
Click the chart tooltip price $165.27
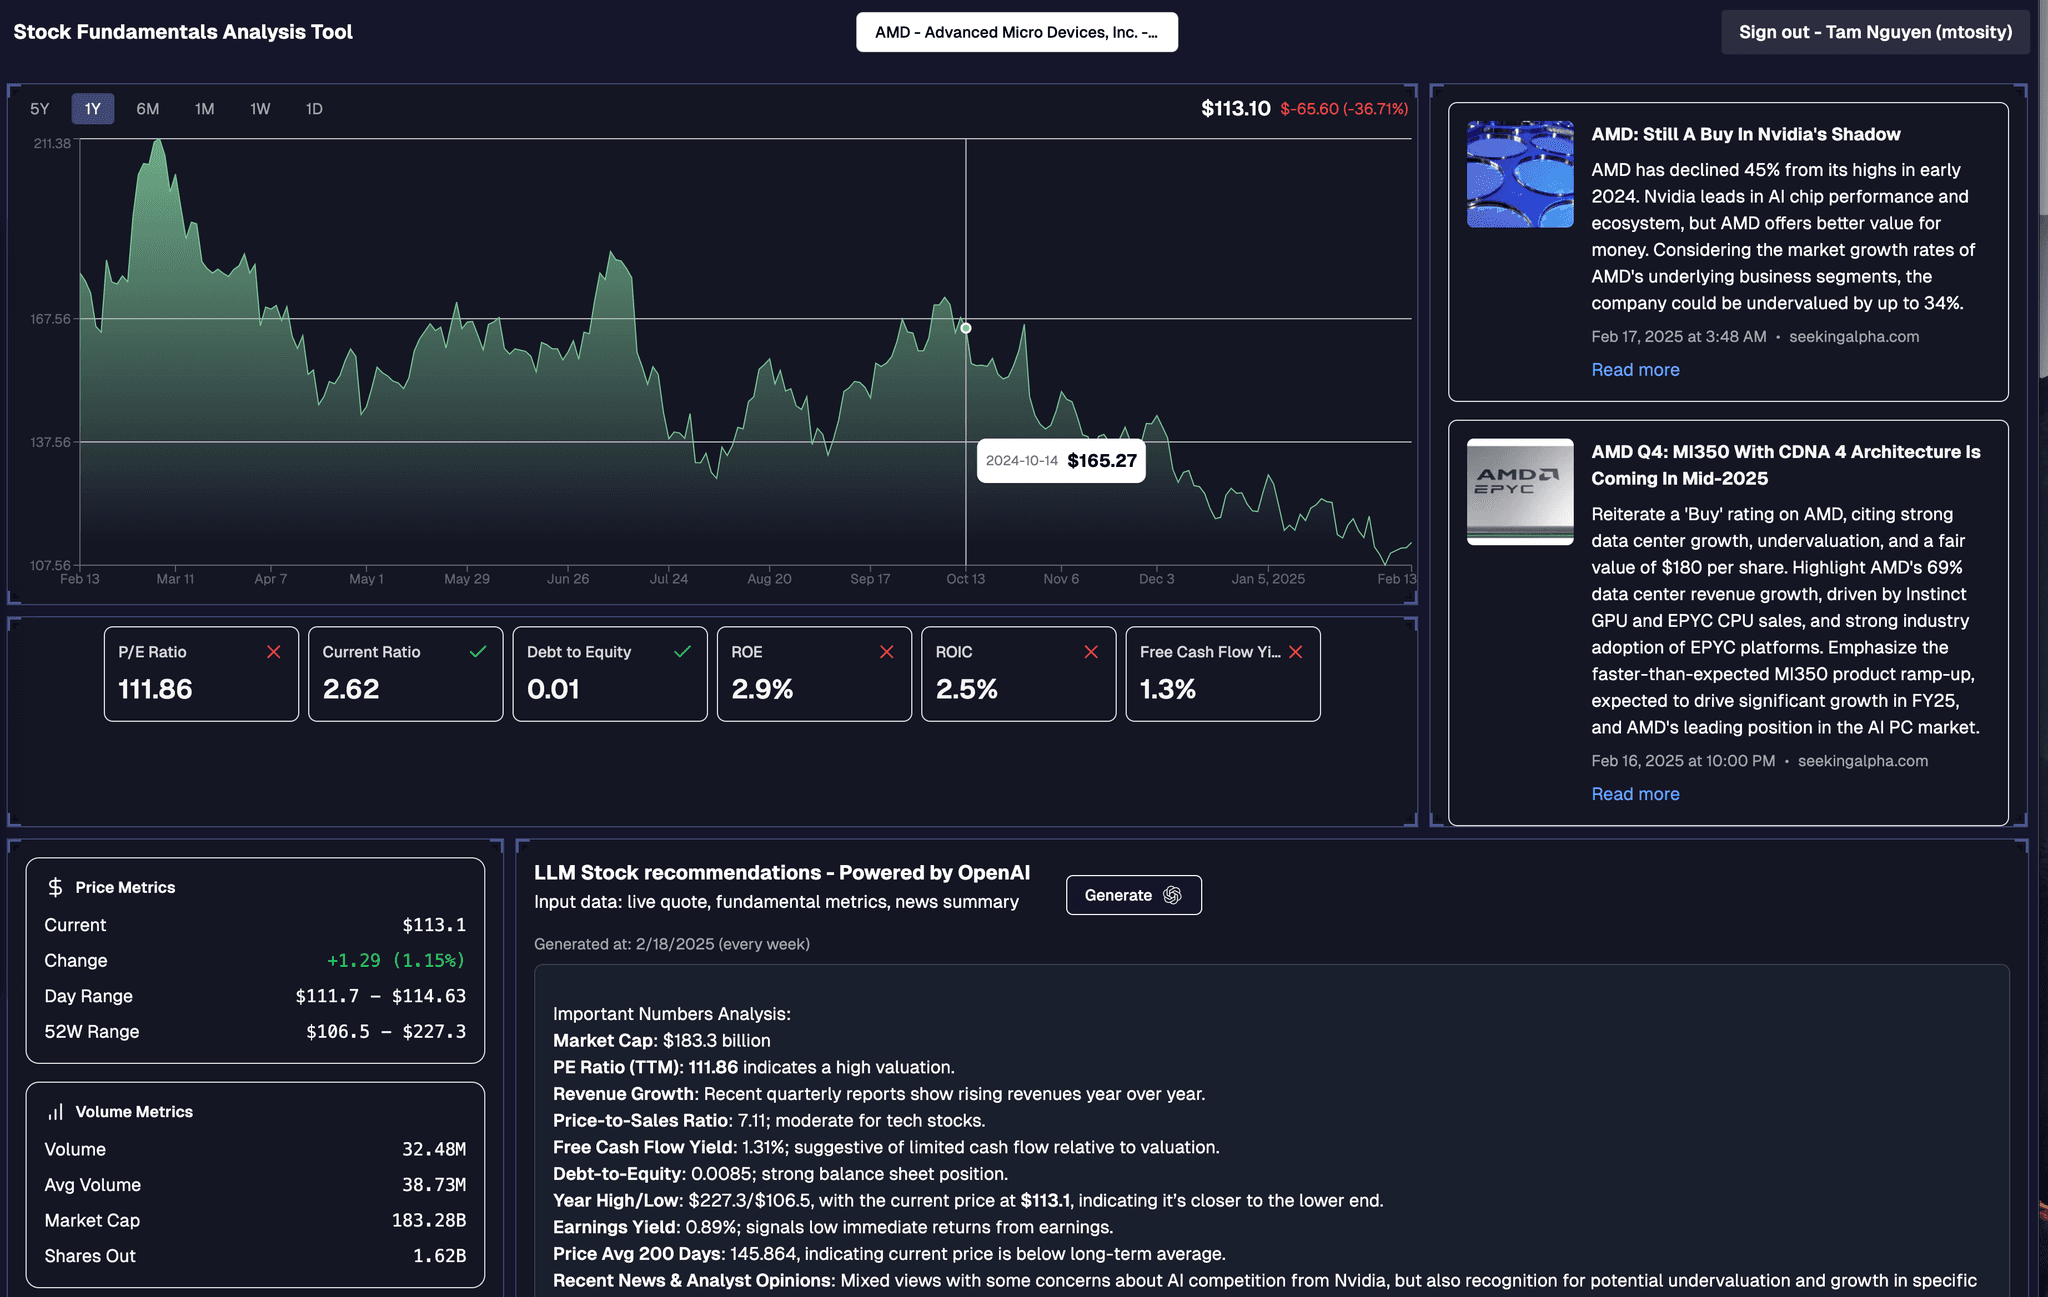[x=1102, y=461]
